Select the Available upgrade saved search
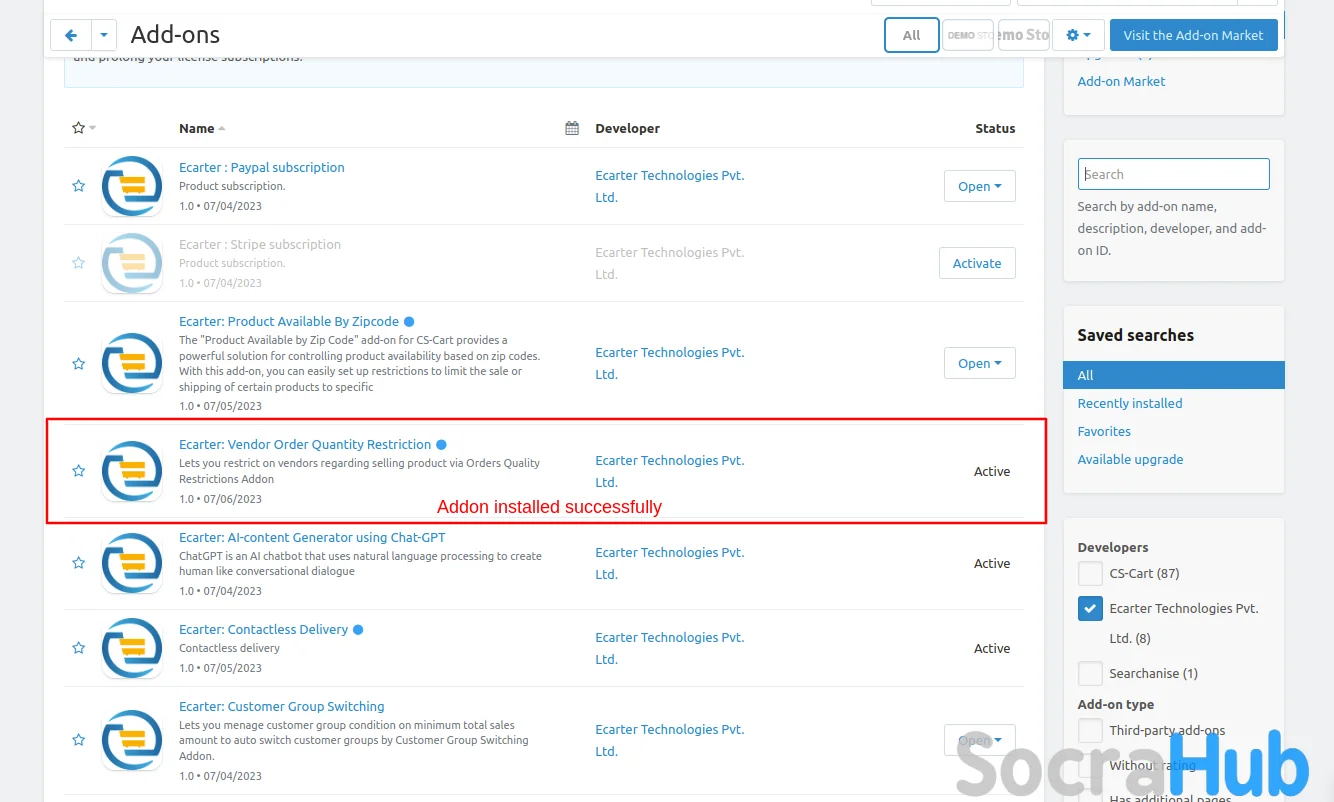 [x=1130, y=459]
